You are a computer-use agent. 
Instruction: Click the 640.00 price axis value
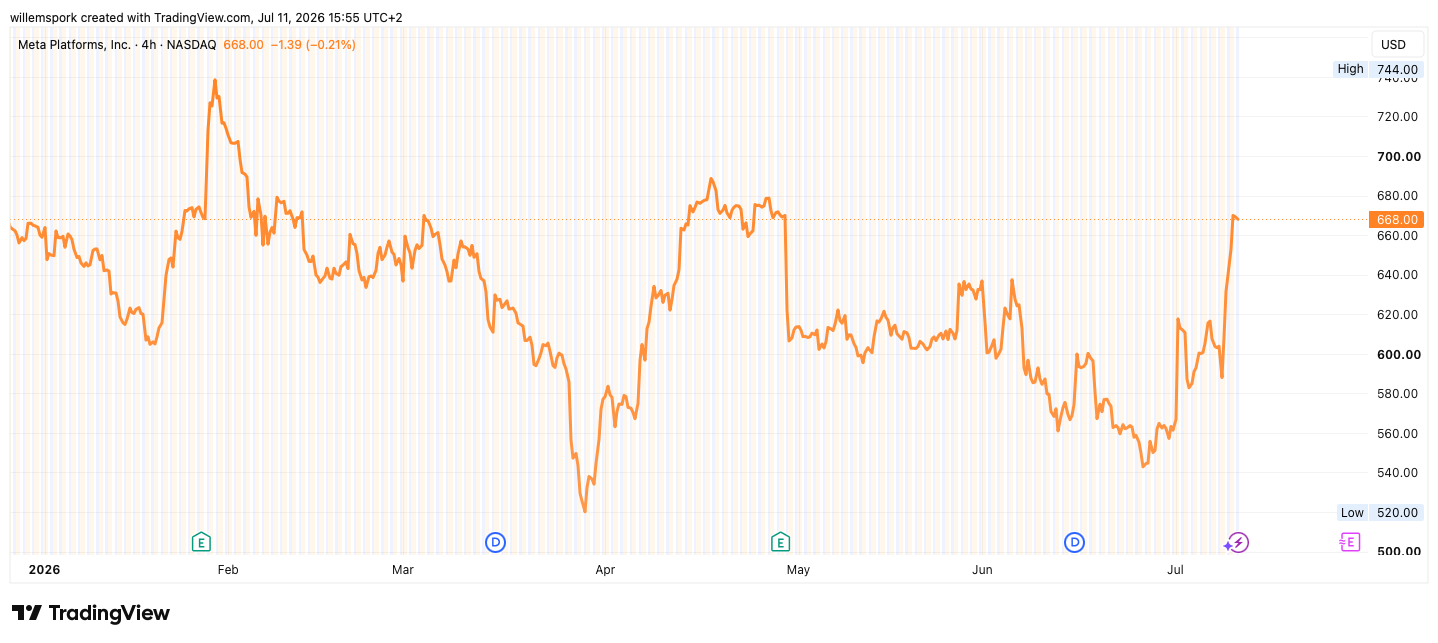point(1397,275)
